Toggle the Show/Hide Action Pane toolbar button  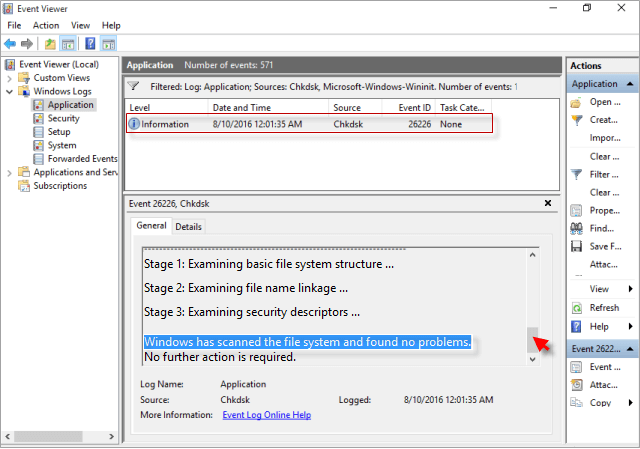108,44
